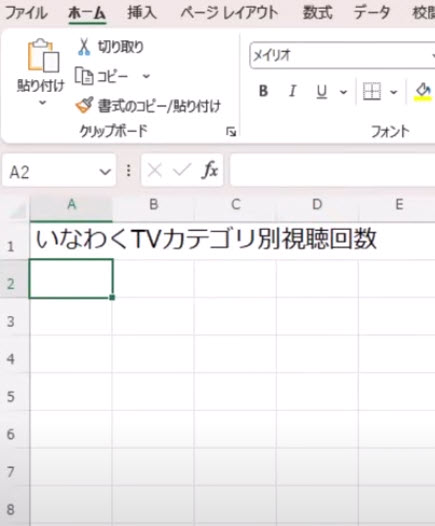Select the Format Painter brush icon
The width and height of the screenshot is (435, 526).
click(84, 106)
